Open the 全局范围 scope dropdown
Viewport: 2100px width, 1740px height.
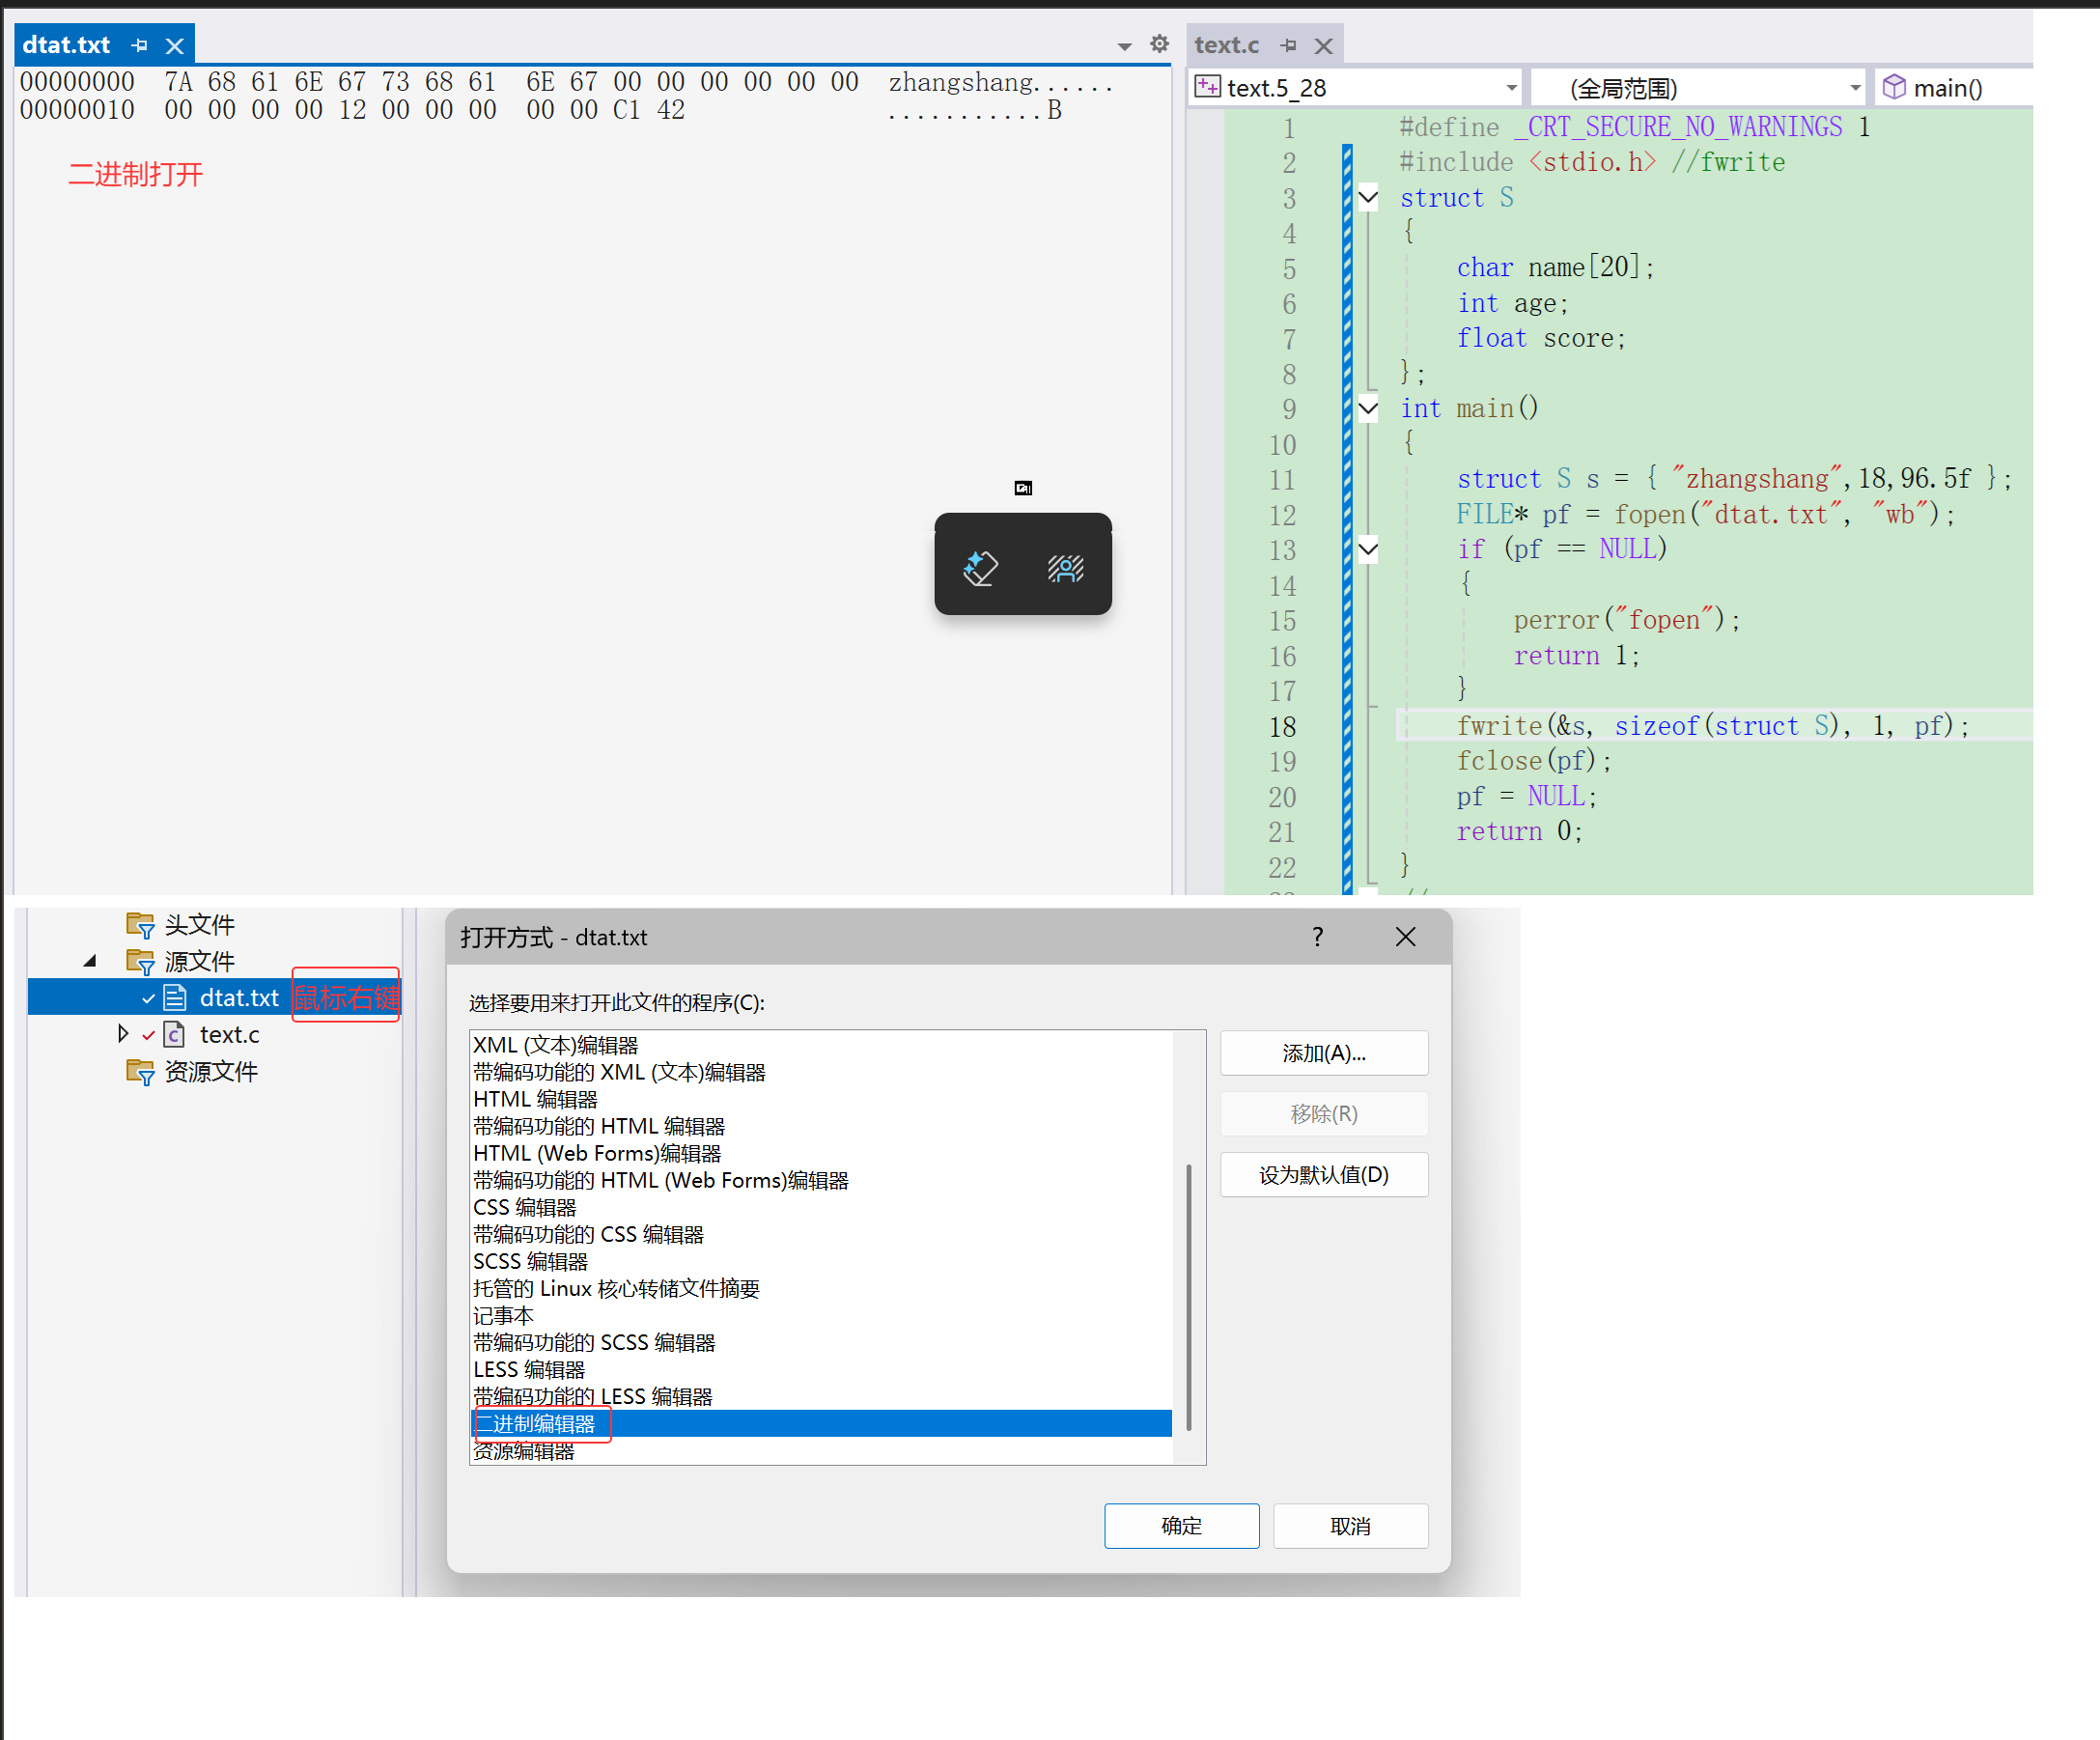(1855, 88)
